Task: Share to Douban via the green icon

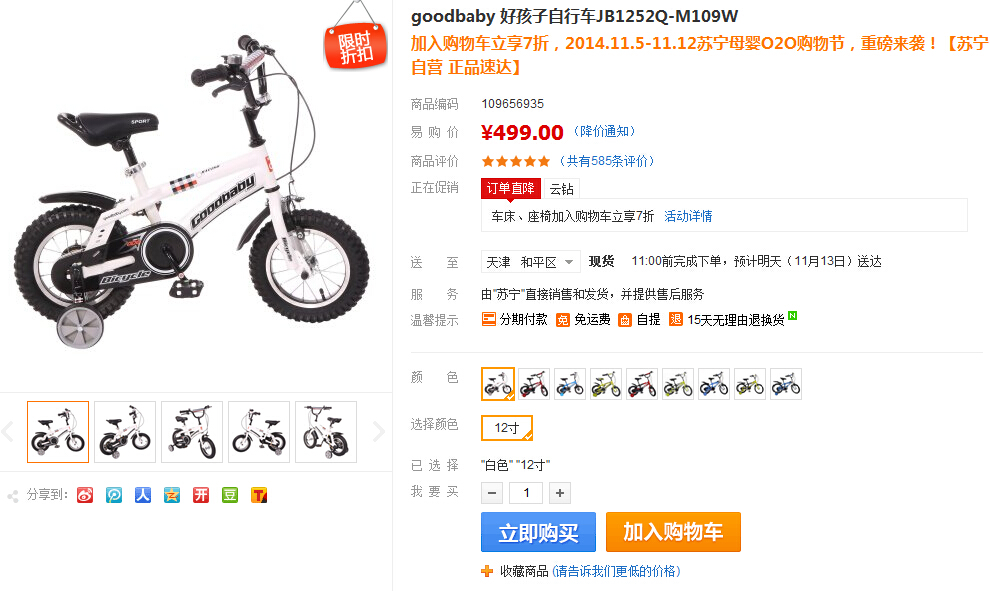Action: 230,495
